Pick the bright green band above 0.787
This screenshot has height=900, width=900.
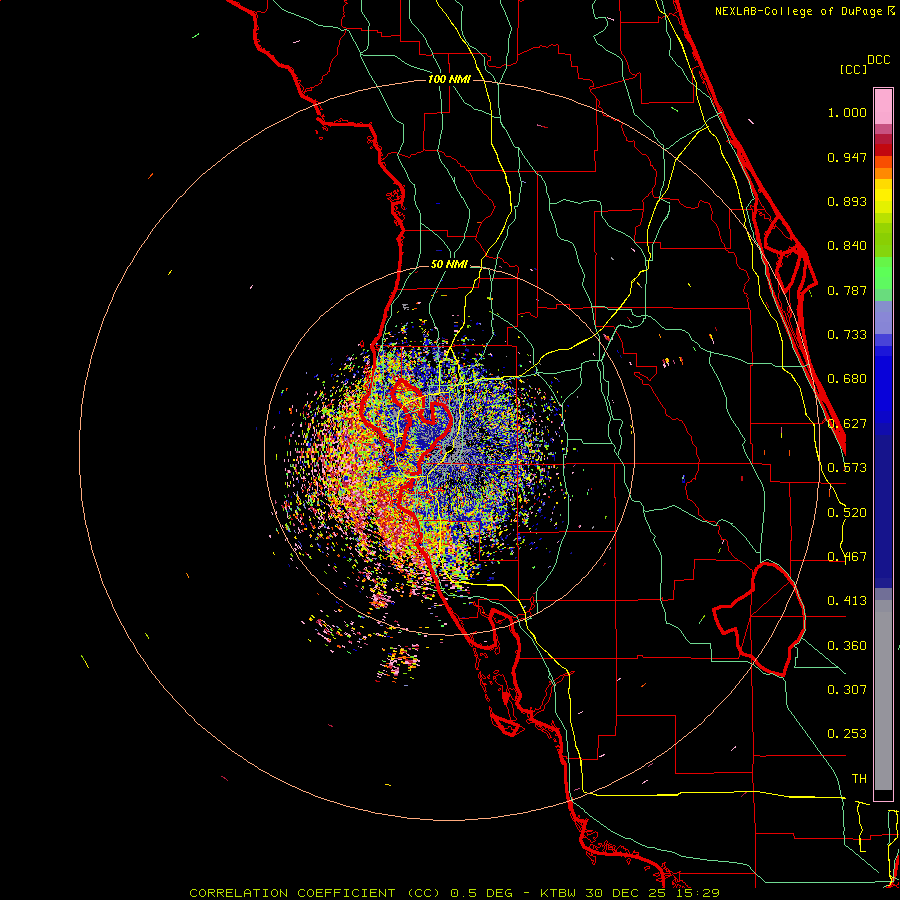[883, 273]
